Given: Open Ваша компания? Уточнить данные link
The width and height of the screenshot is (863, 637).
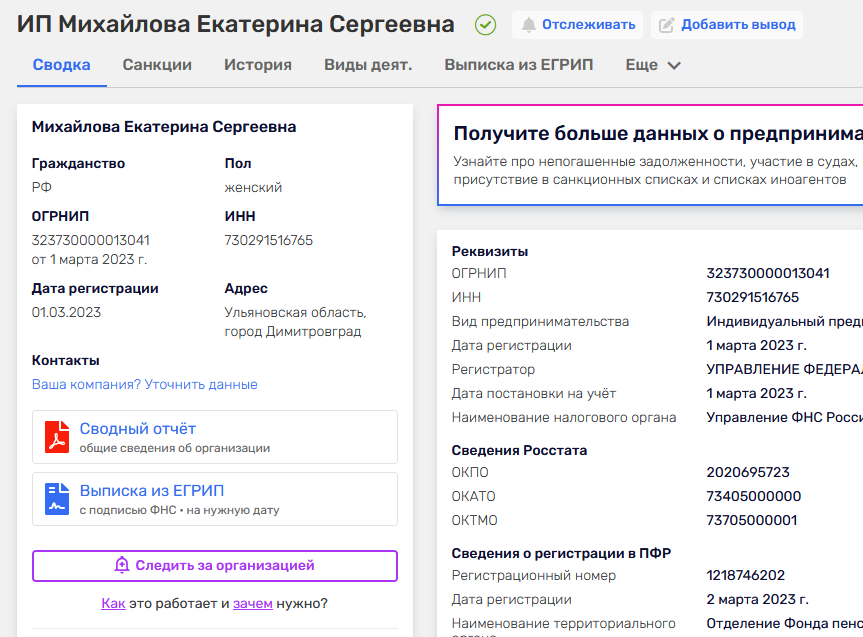Looking at the screenshot, I should point(145,384).
